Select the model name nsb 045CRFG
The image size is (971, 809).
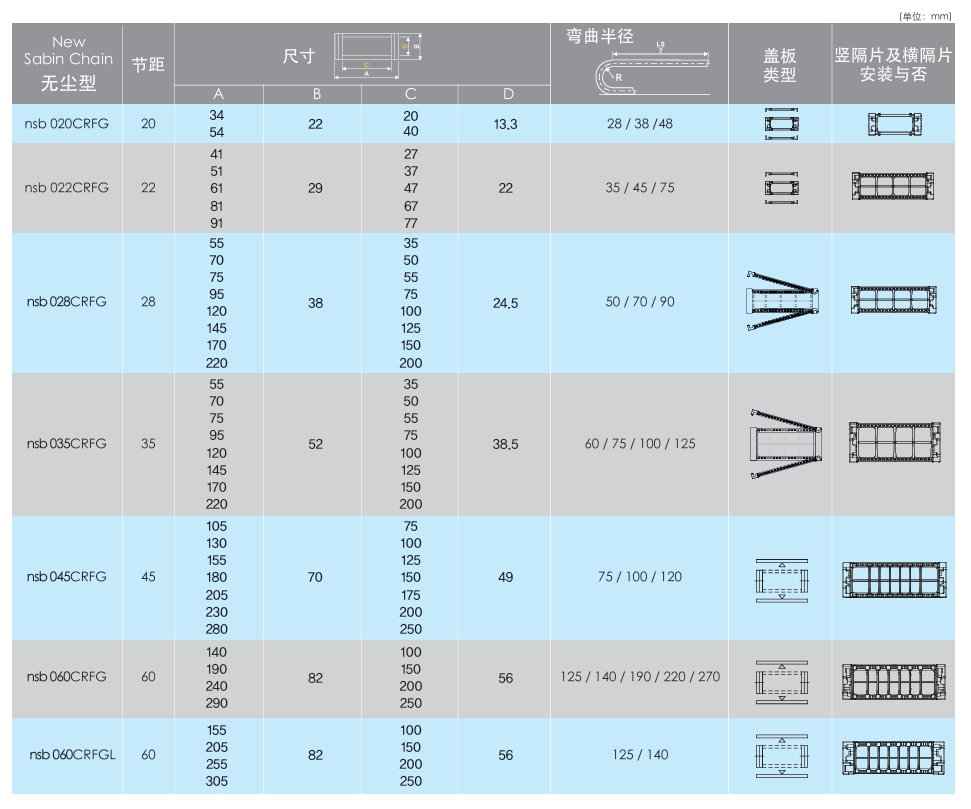(x=66, y=577)
